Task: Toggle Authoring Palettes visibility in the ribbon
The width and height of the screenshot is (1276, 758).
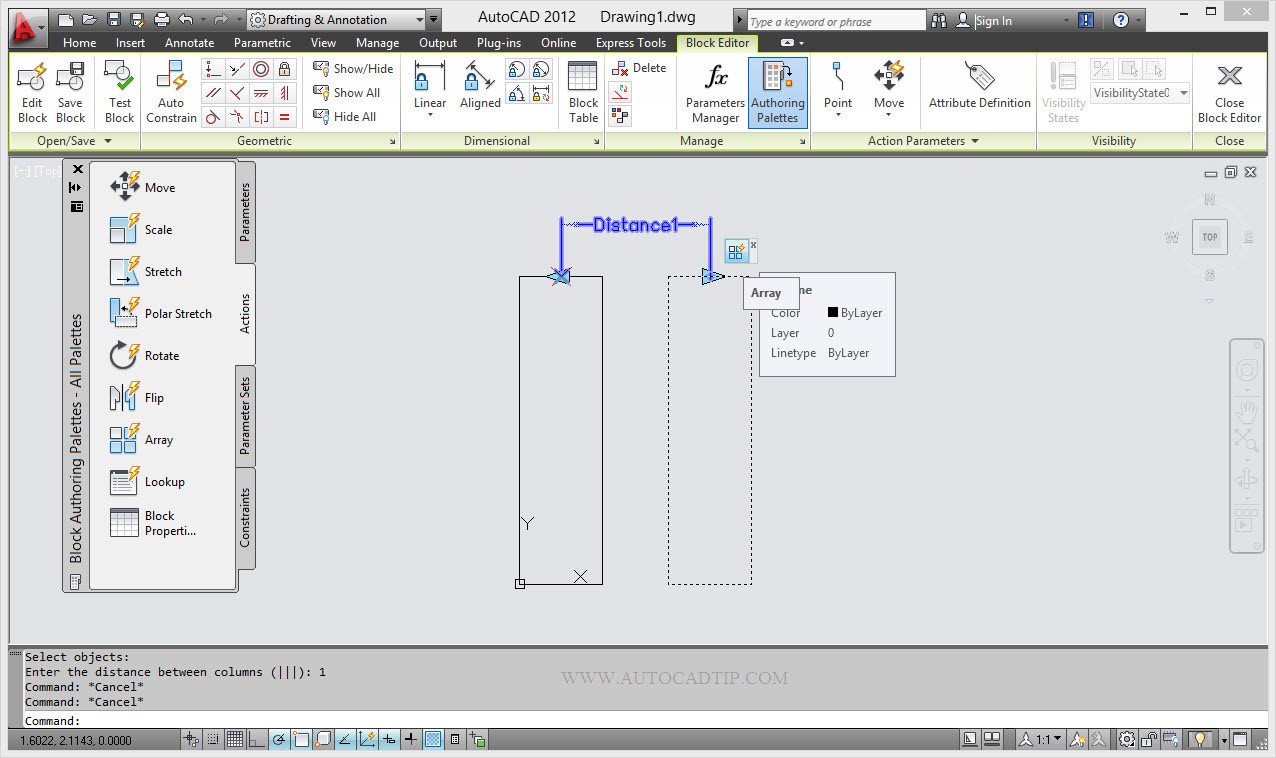Action: point(778,93)
